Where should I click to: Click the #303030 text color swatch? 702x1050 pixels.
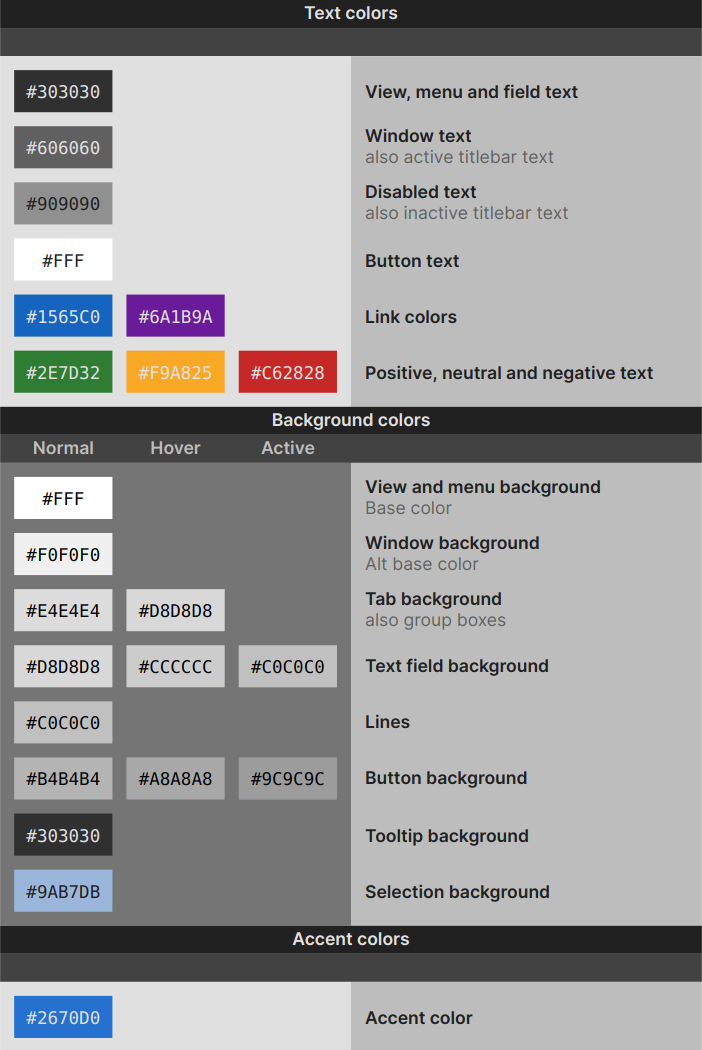pos(63,91)
